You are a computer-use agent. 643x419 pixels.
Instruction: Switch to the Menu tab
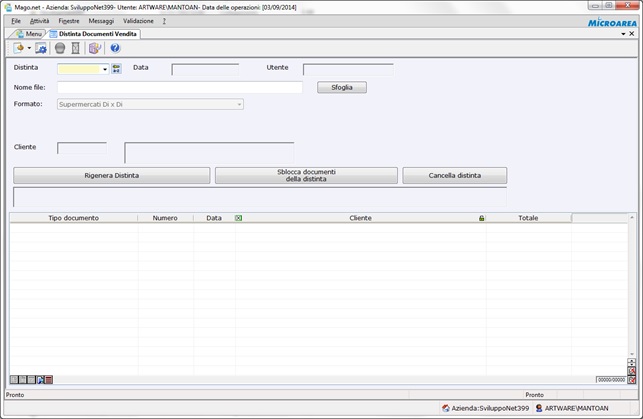(x=29, y=34)
